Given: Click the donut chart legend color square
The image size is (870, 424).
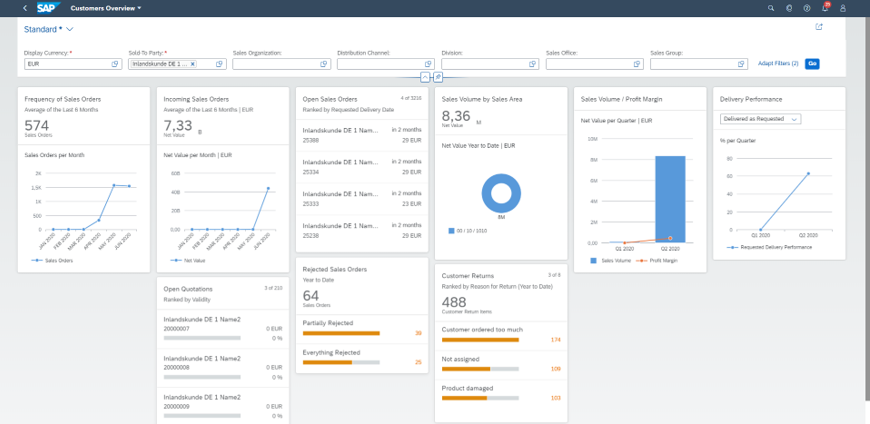Looking at the screenshot, I should (x=451, y=230).
